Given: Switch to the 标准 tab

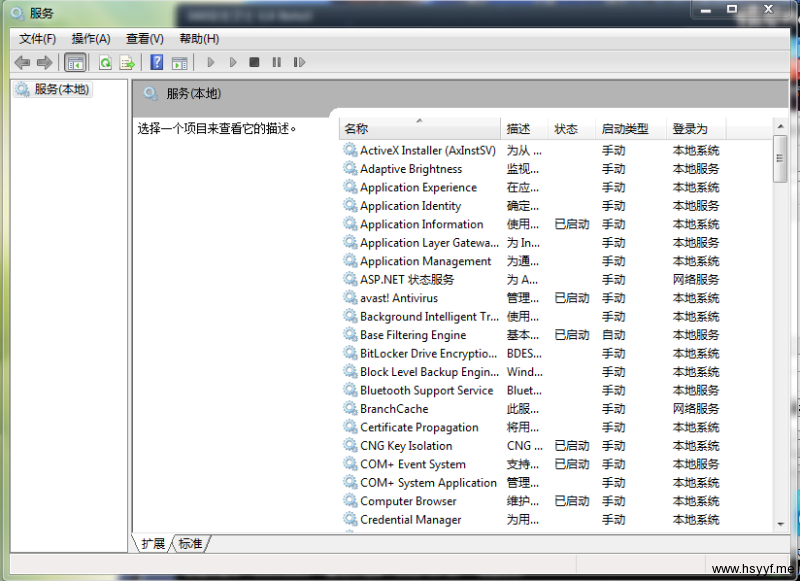Looking at the screenshot, I should pos(191,544).
